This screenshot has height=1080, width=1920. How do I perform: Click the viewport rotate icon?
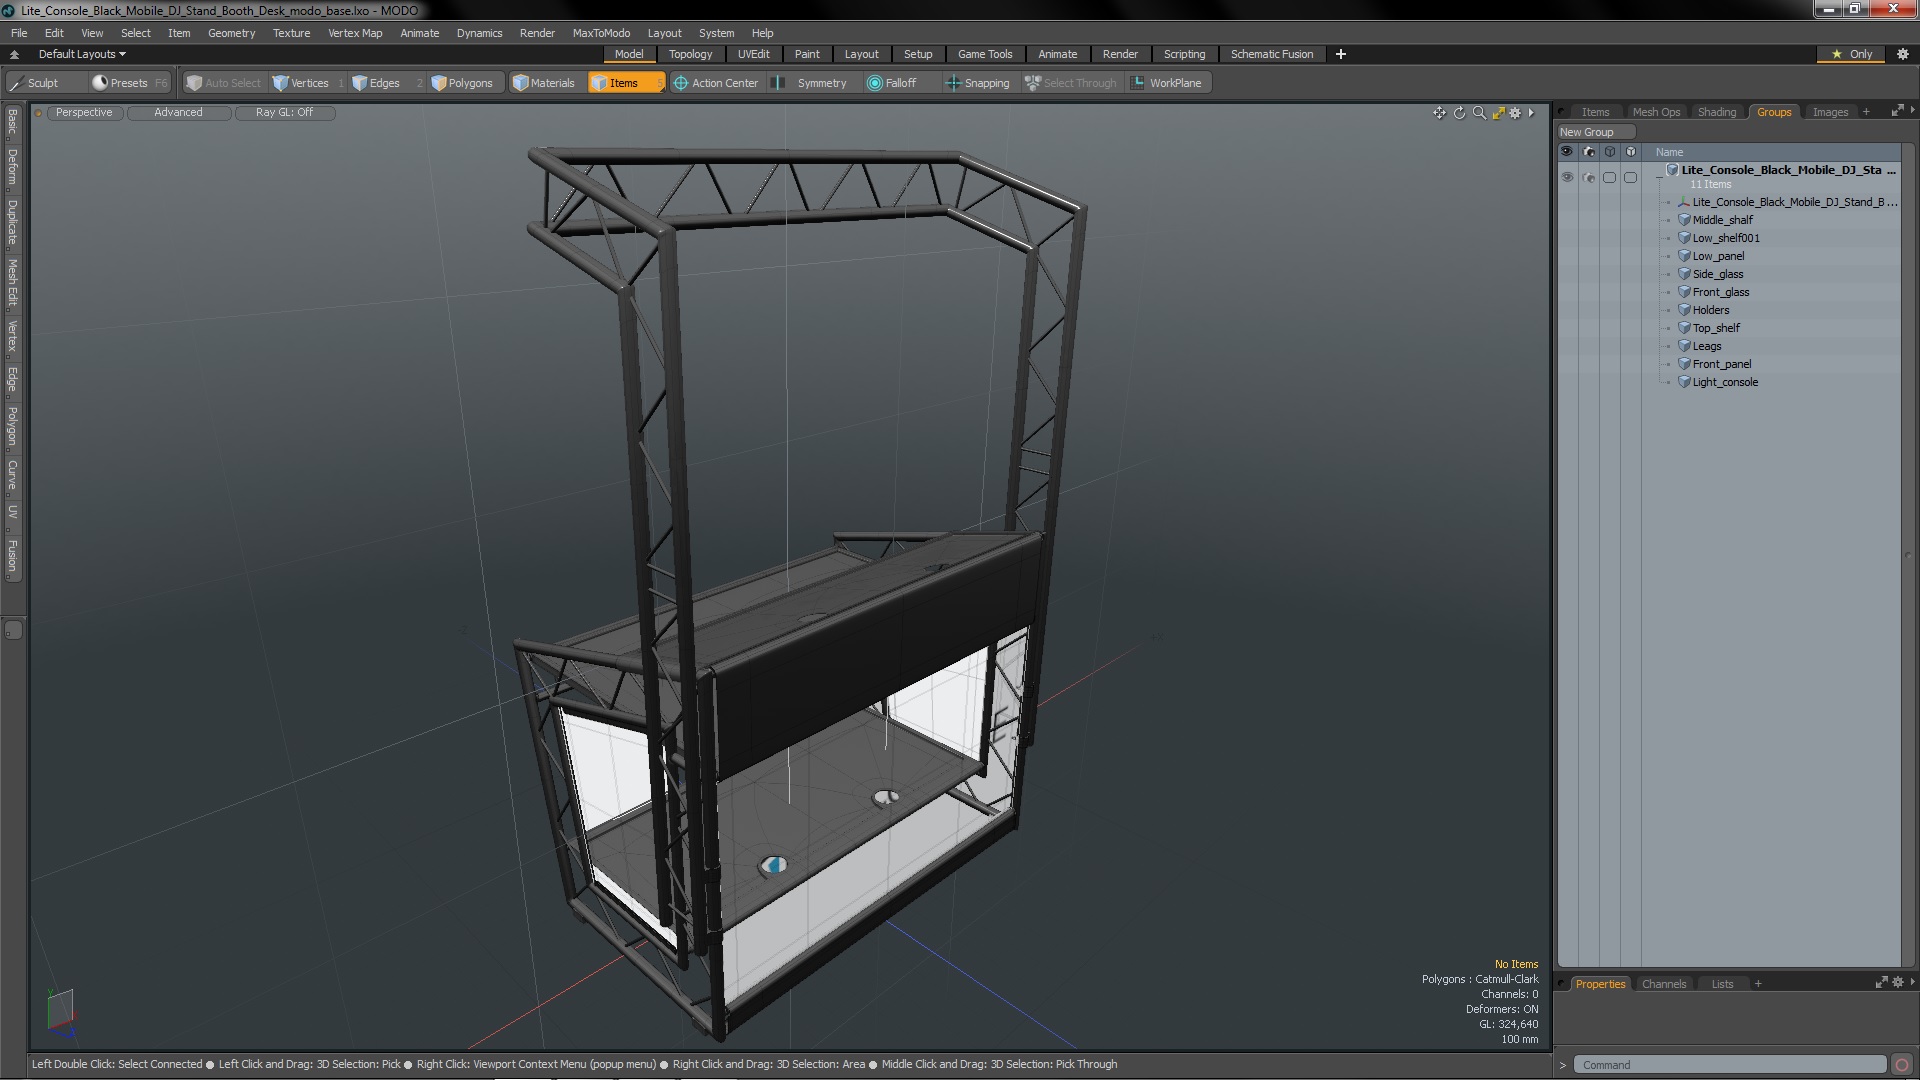(1459, 113)
